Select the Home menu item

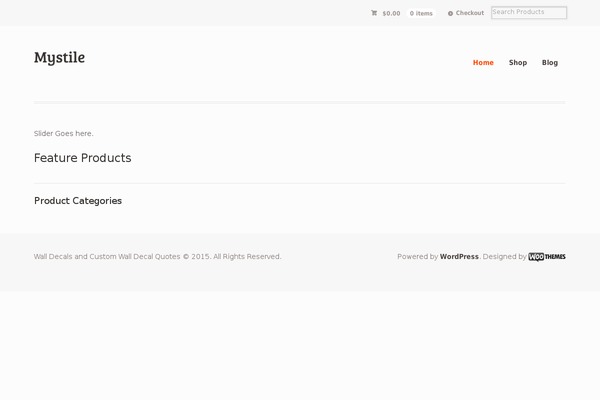[483, 62]
